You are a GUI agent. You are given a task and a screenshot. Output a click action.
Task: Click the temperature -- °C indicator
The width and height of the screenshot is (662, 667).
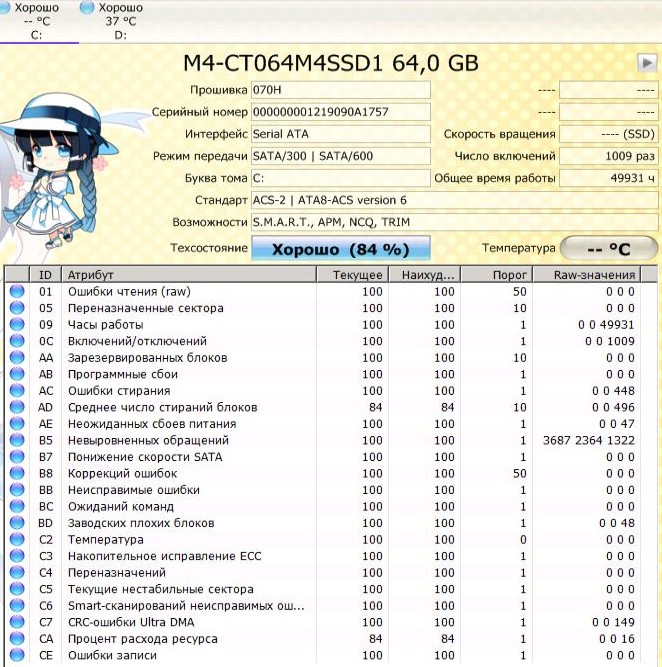[x=609, y=249]
